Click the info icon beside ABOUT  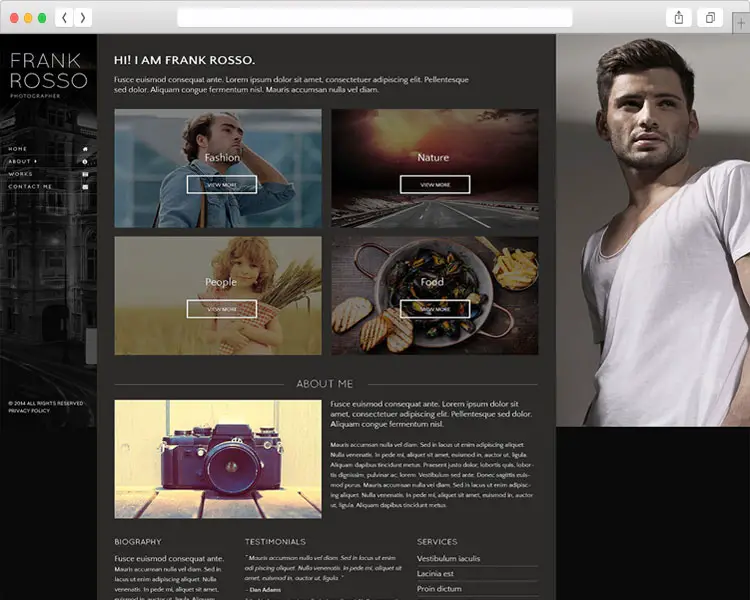point(85,162)
